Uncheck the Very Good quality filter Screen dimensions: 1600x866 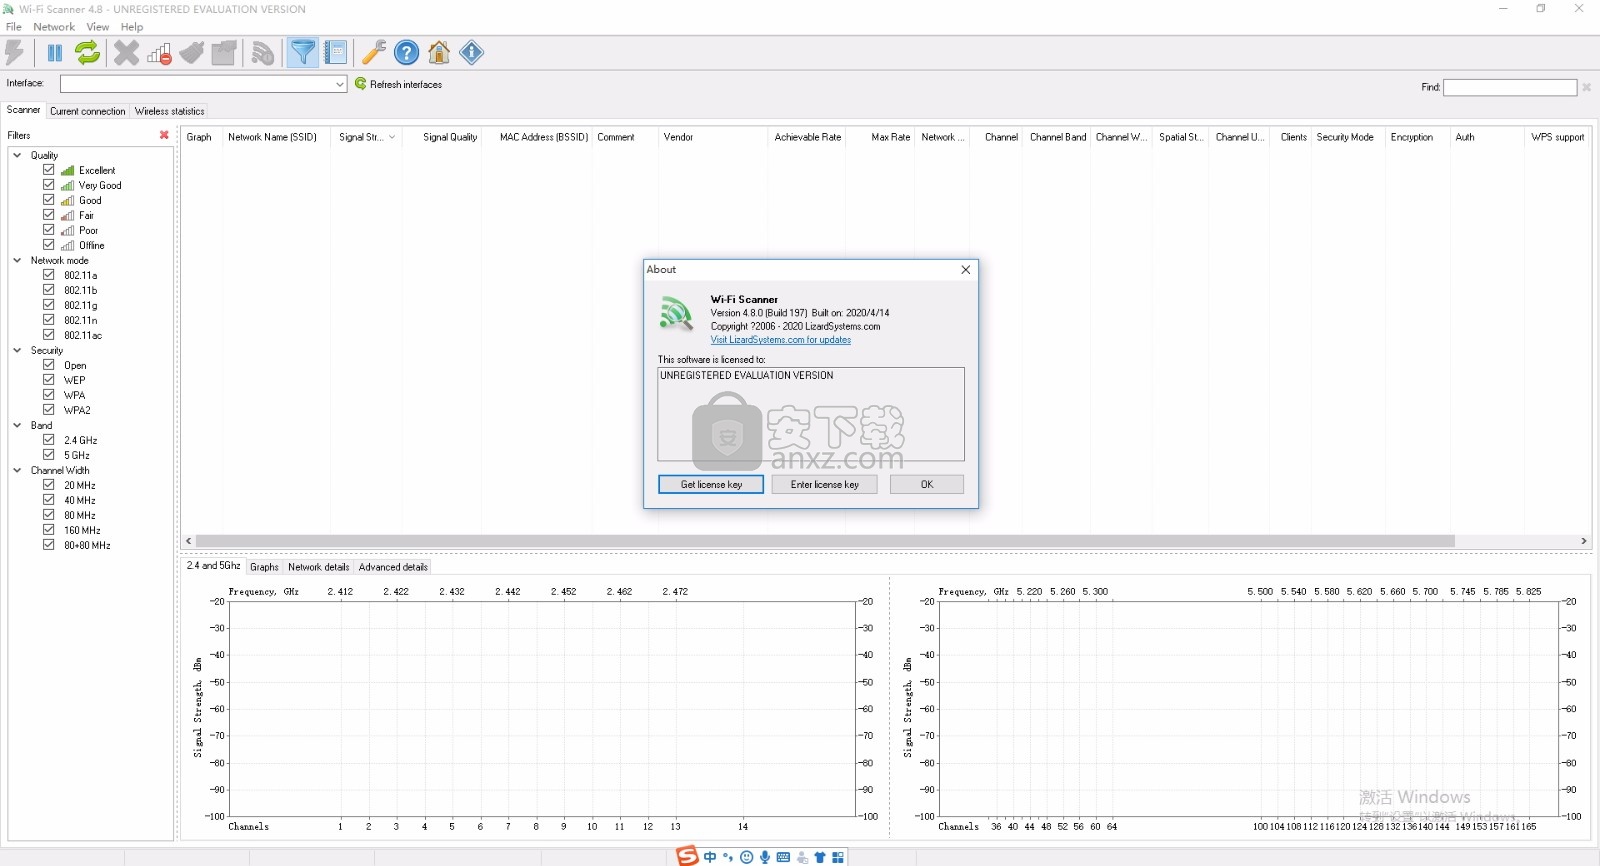(48, 185)
